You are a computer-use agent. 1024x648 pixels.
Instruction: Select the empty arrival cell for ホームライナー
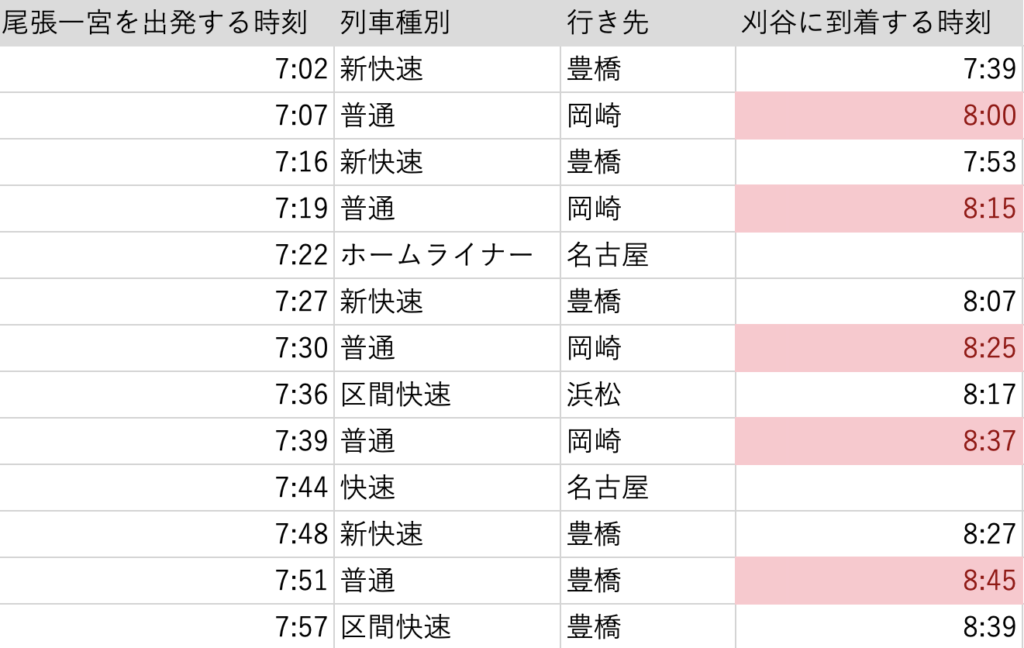coord(879,255)
